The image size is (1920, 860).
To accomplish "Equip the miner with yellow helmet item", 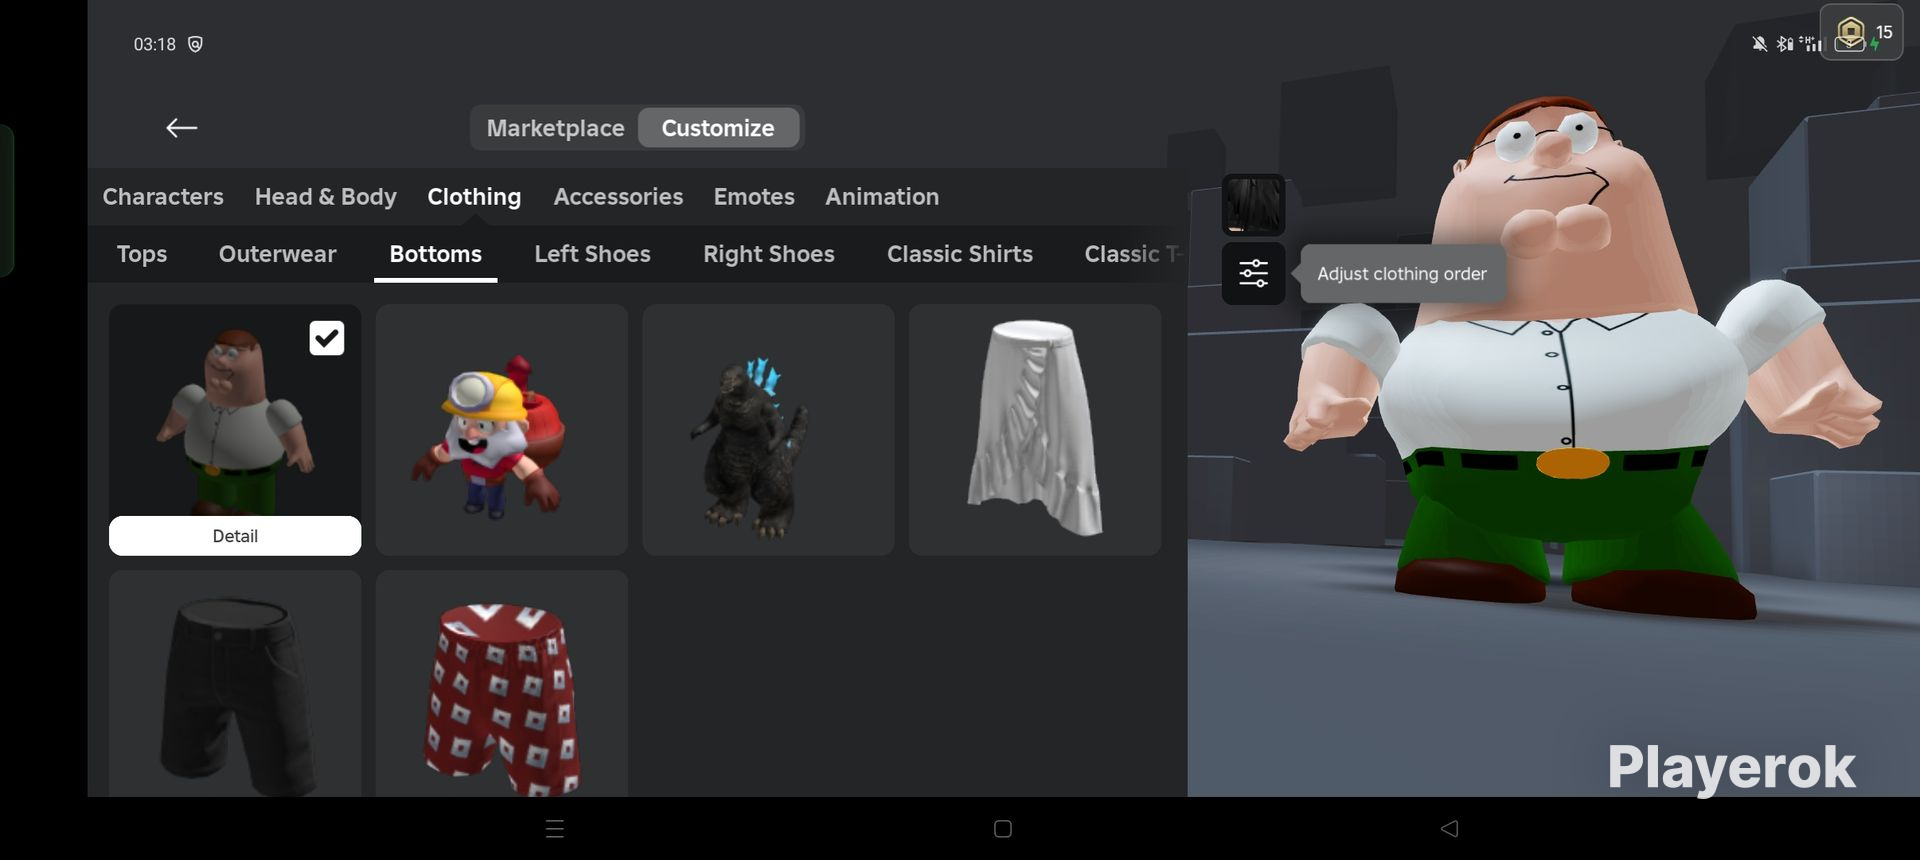I will click(x=502, y=430).
